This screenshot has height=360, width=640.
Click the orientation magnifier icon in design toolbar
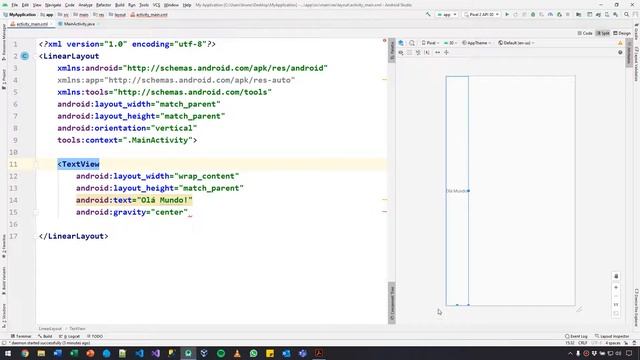[x=412, y=43]
